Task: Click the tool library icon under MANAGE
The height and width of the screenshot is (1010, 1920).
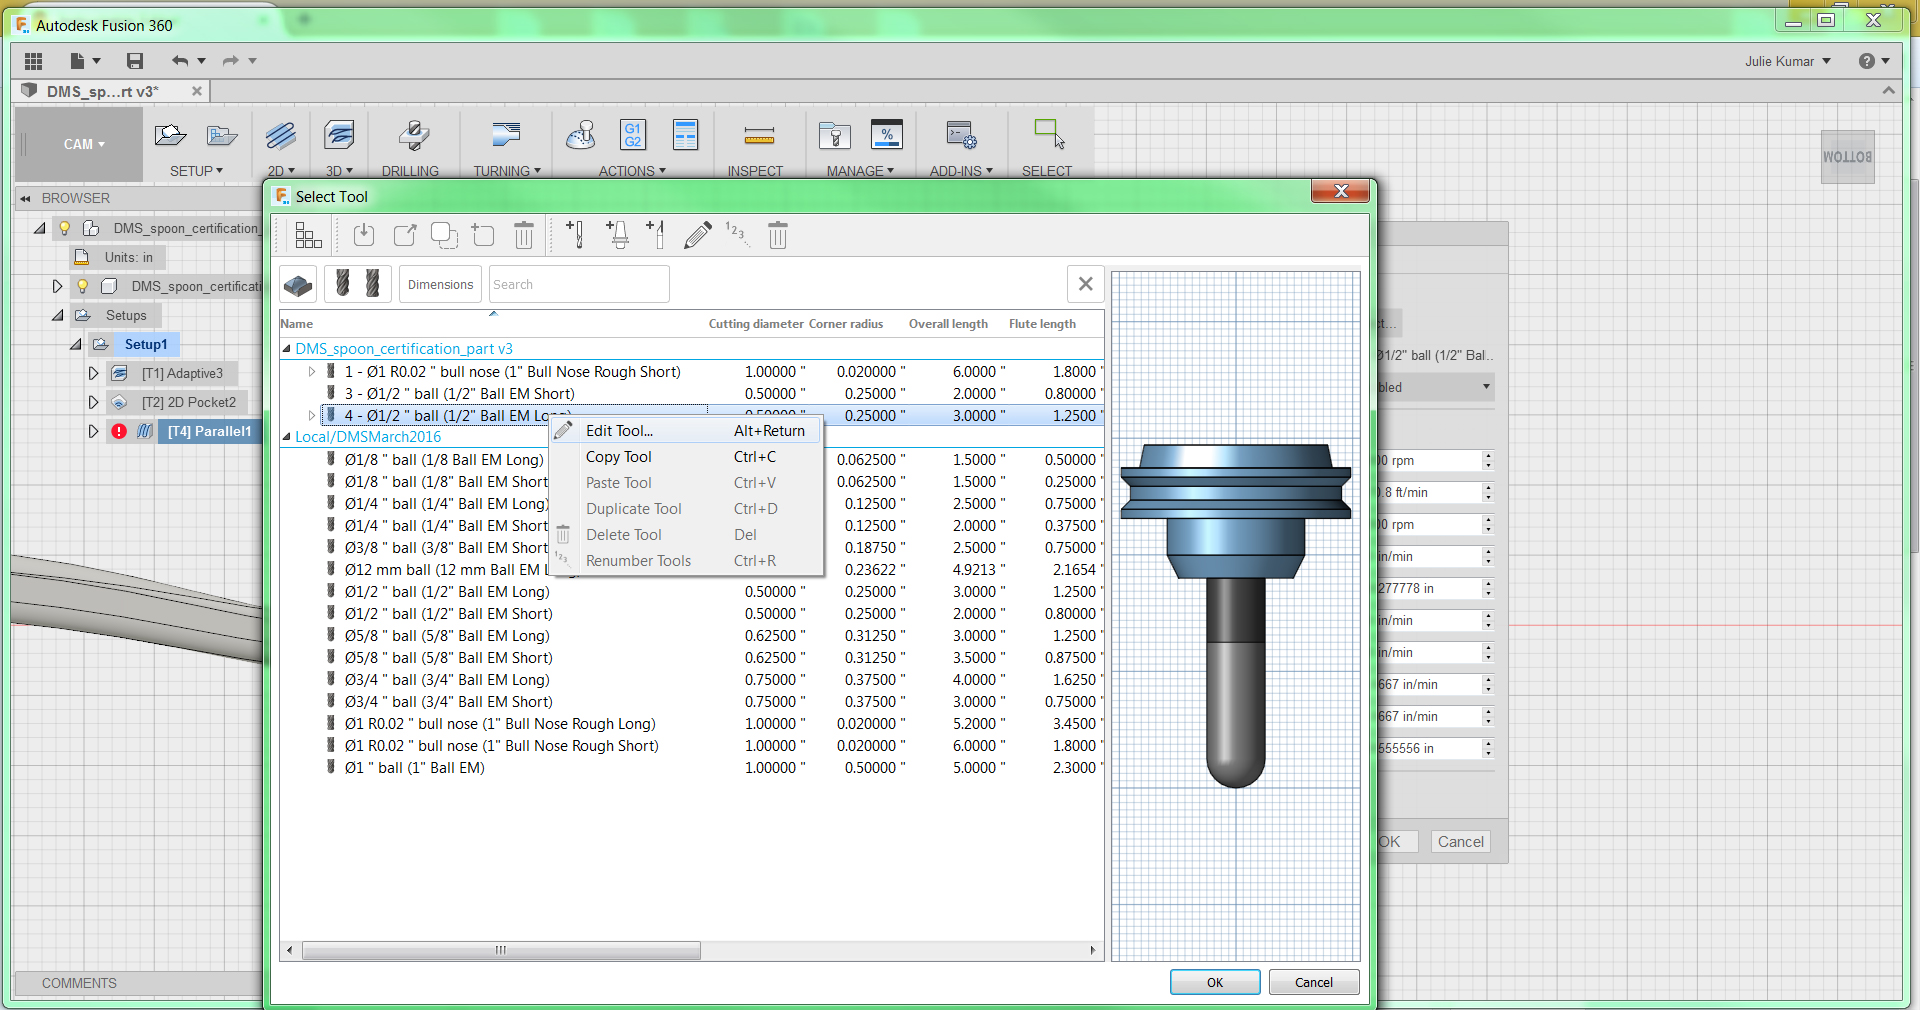Action: (834, 136)
